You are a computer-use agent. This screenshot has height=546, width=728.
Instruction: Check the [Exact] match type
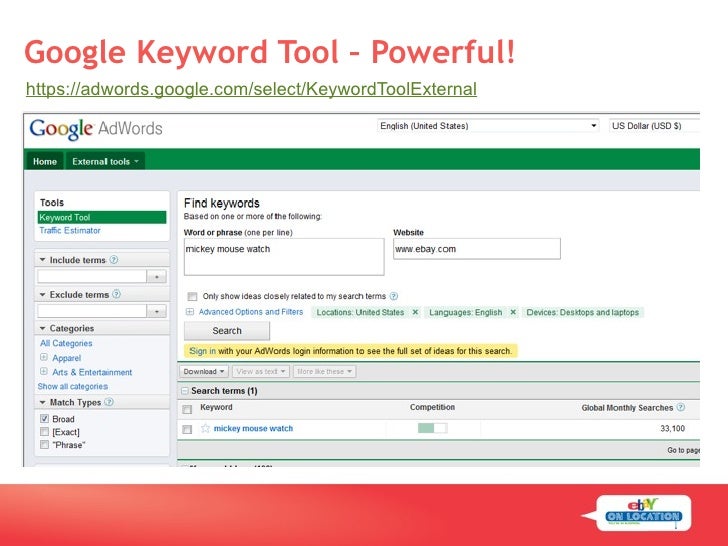pos(45,432)
